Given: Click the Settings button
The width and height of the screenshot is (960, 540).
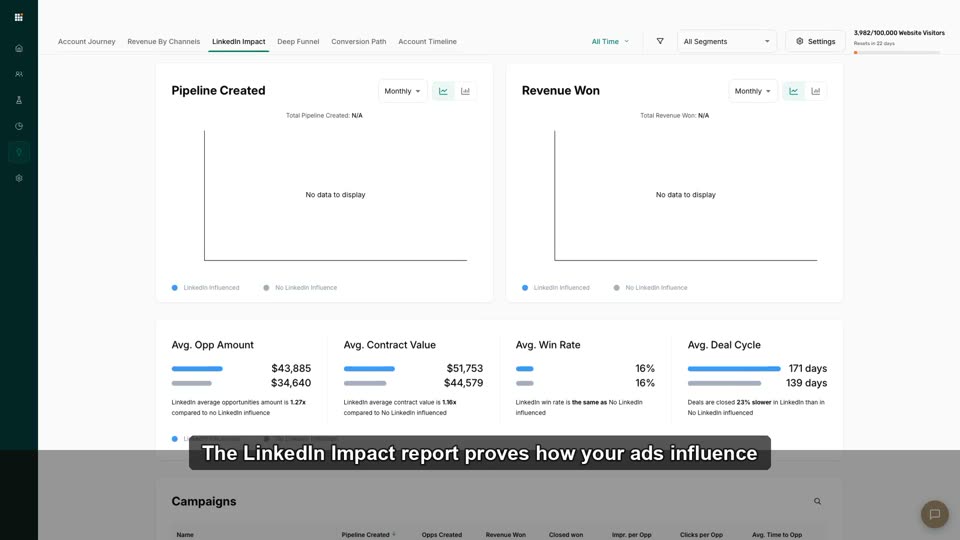Looking at the screenshot, I should coord(815,41).
